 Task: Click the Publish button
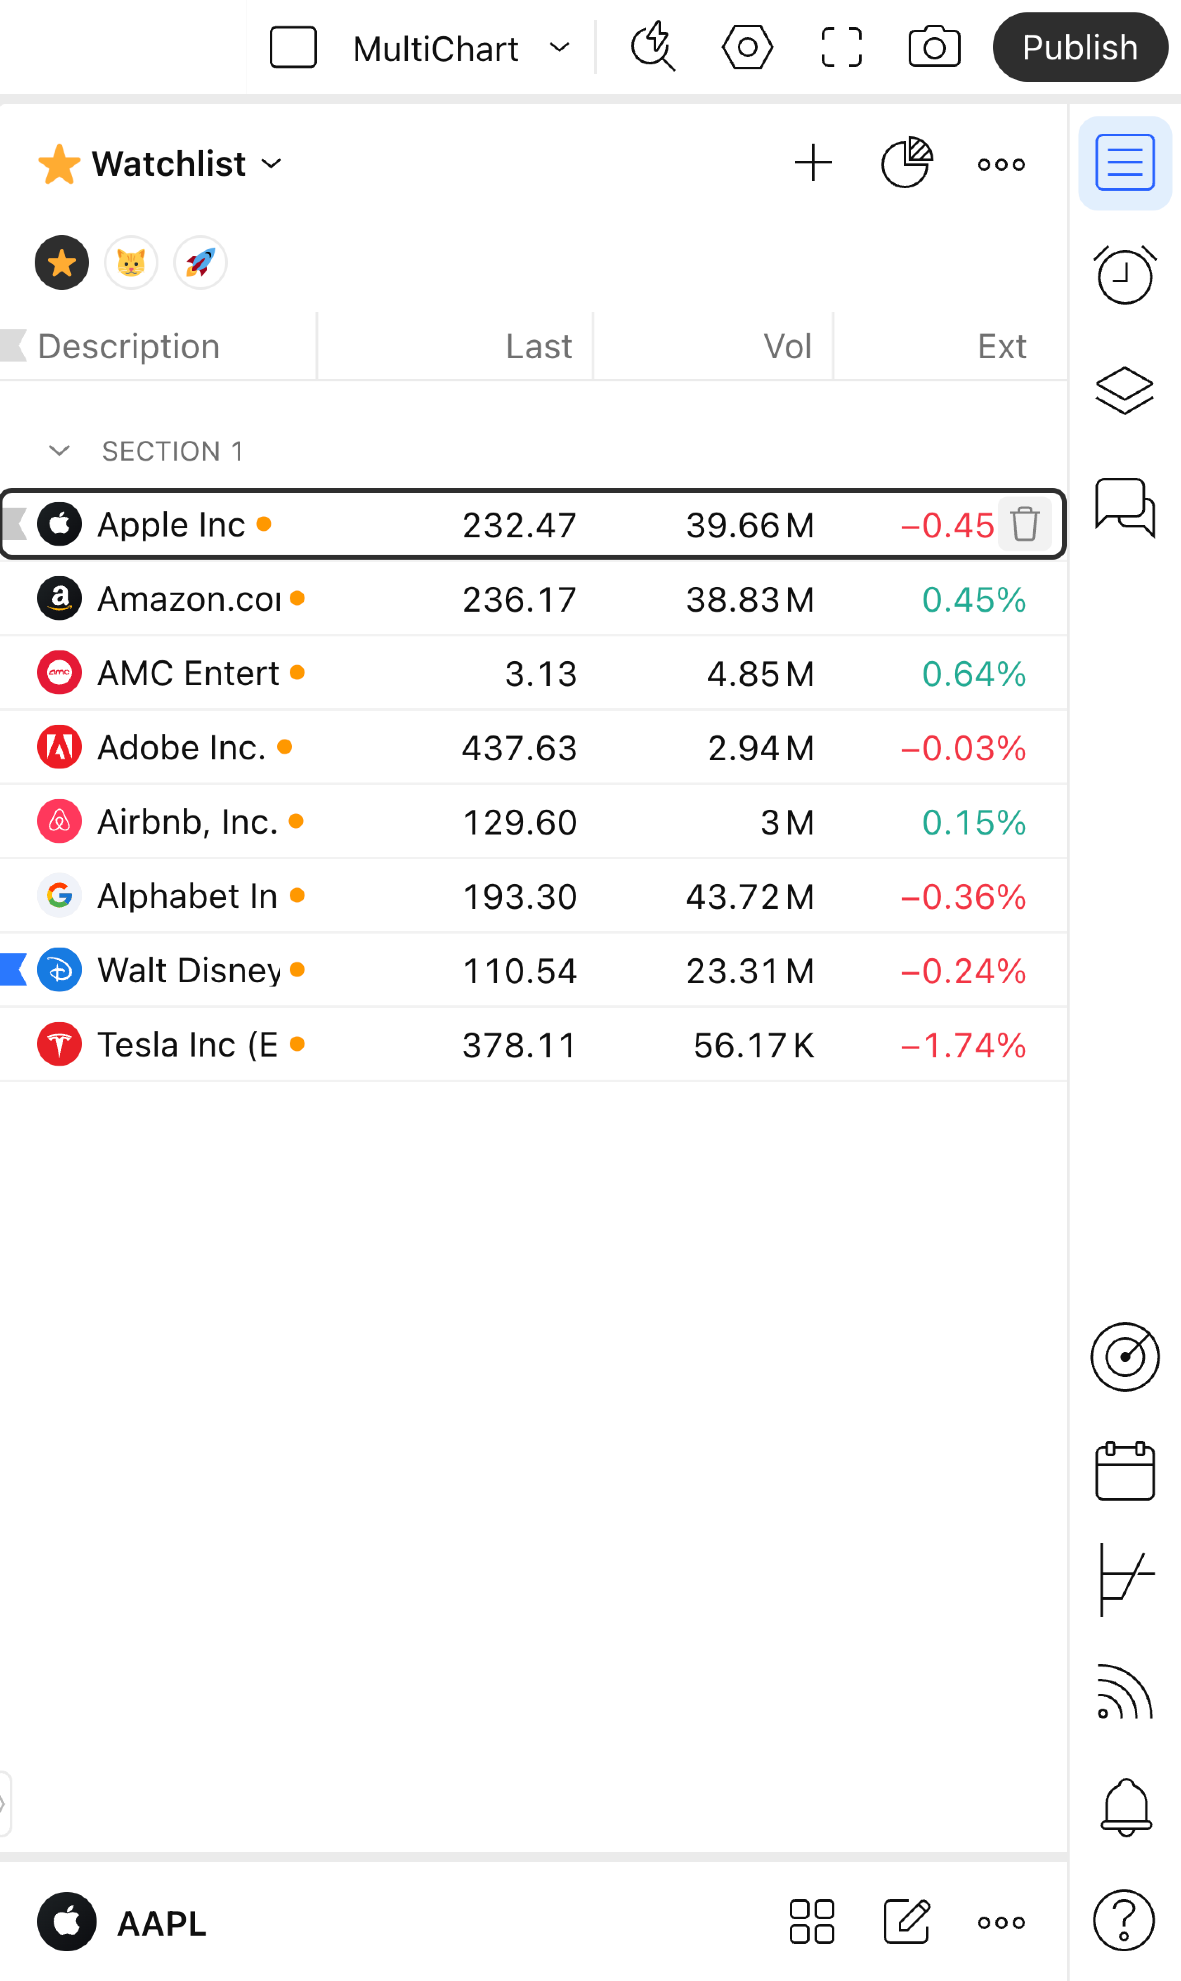(x=1080, y=47)
